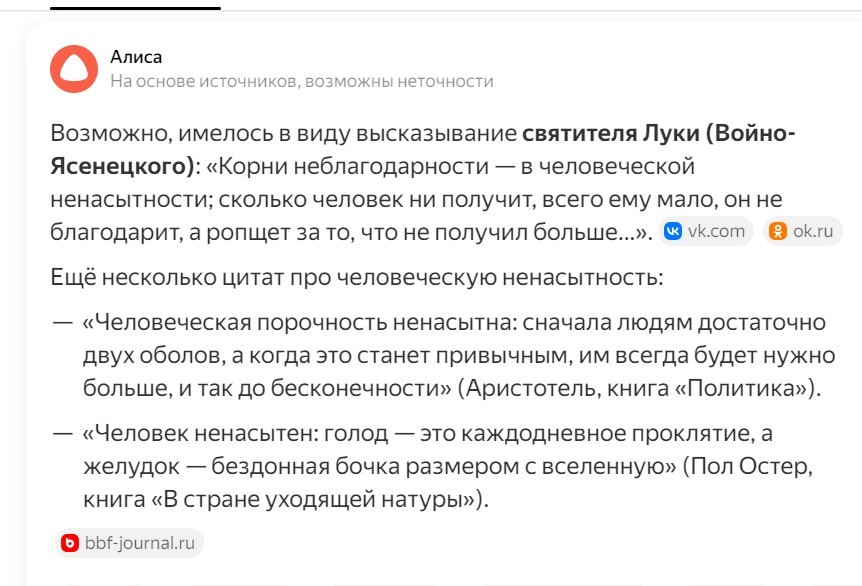Click the Alice assistant avatar icon
Viewport: 862px width, 586px height.
[73, 69]
